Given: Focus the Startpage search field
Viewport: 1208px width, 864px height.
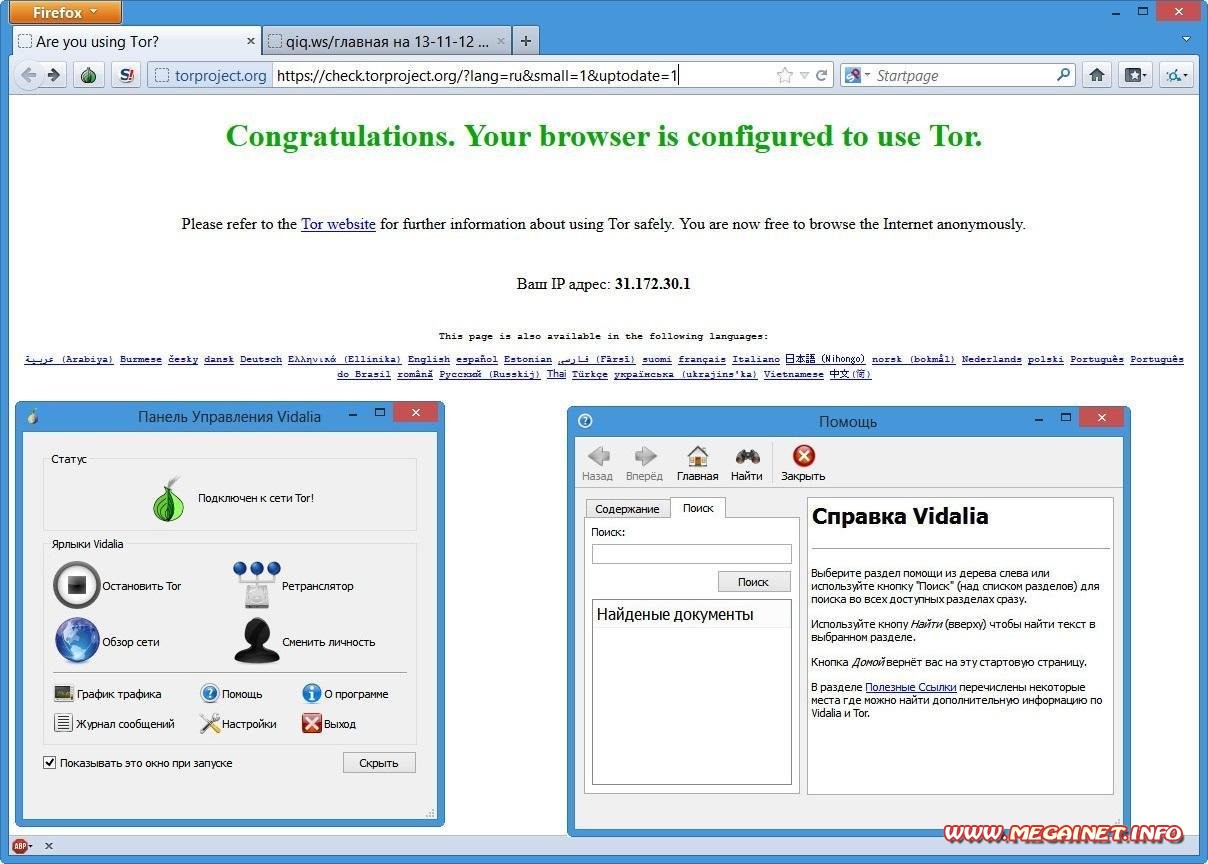Looking at the screenshot, I should 964,75.
